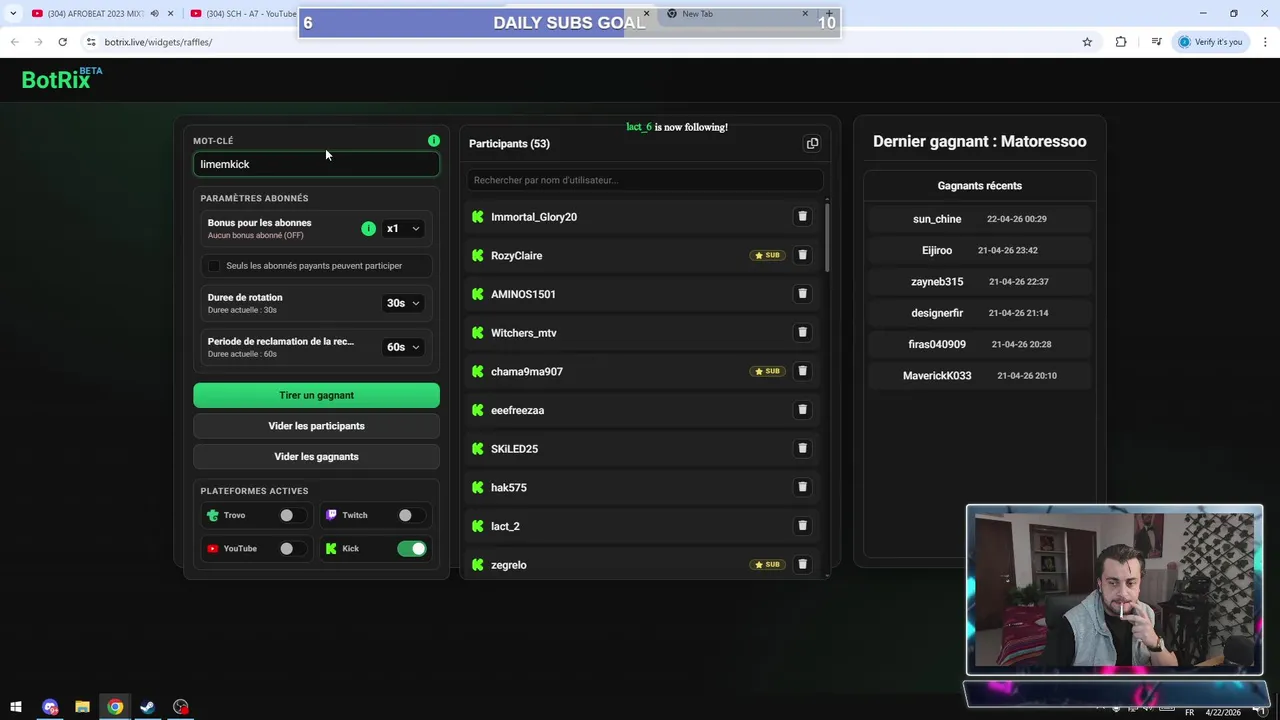Remove Witchers_mtv with trash icon

pos(802,332)
